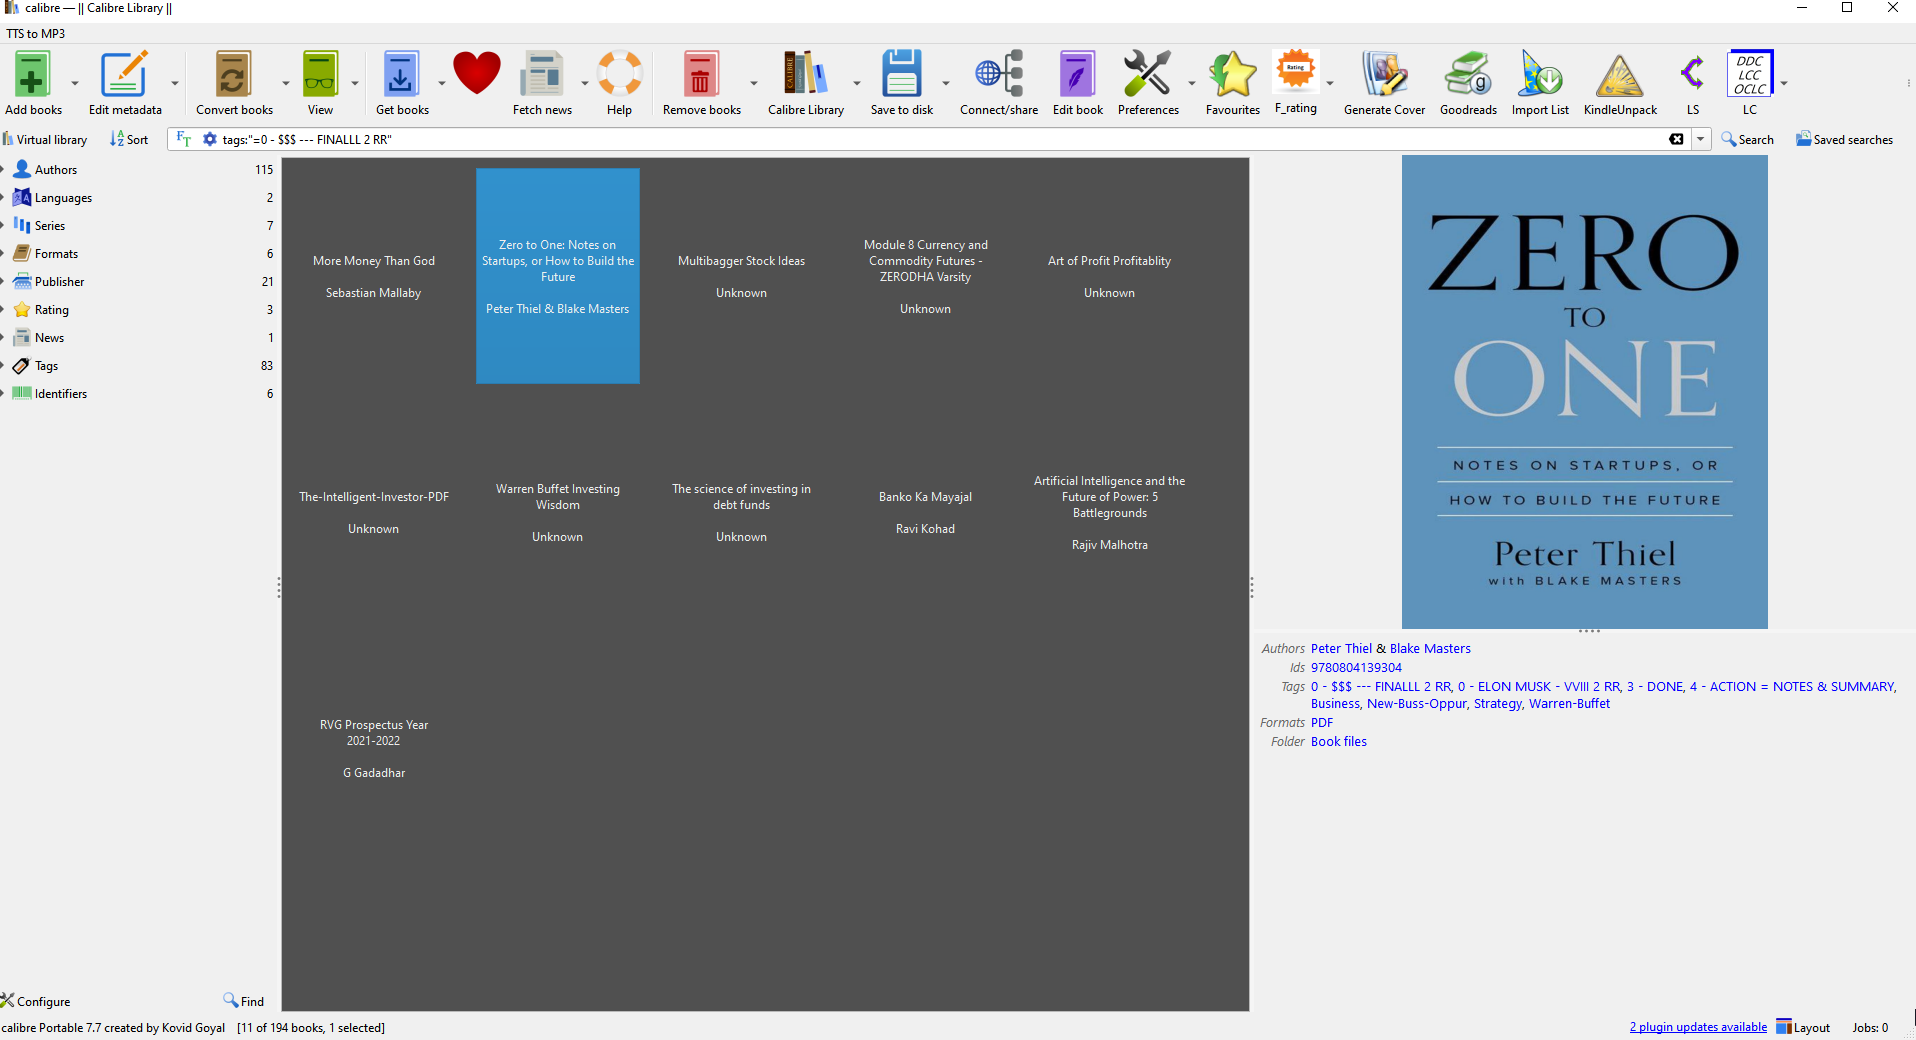
Task: Click the '2 plugin updates available' link
Action: point(1698,1027)
